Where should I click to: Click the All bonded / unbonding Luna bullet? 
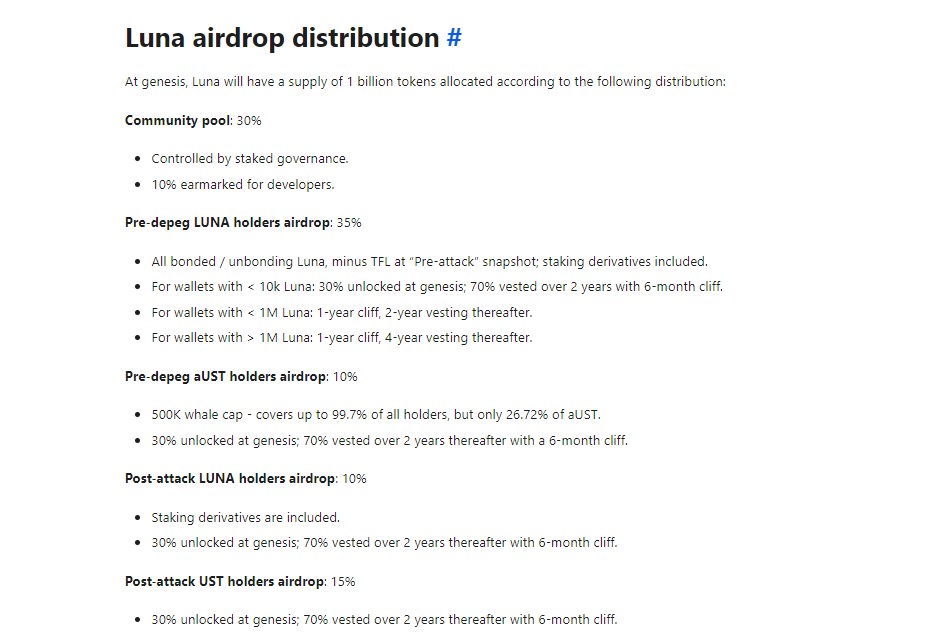429,262
